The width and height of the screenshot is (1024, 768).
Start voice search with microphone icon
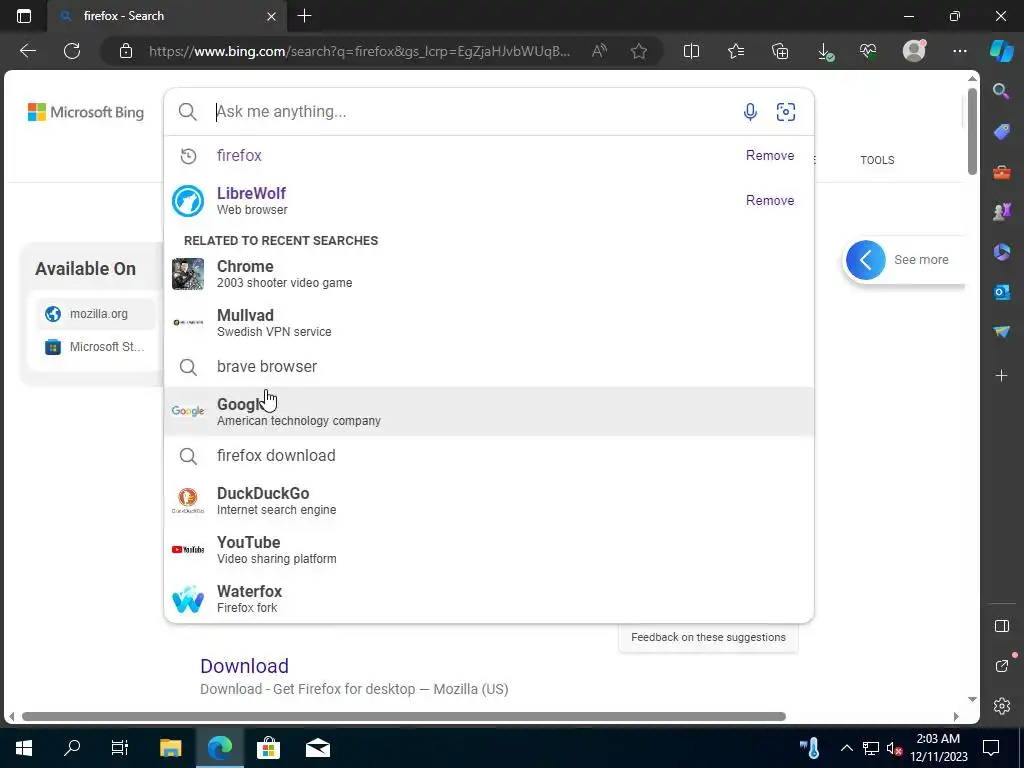(750, 112)
